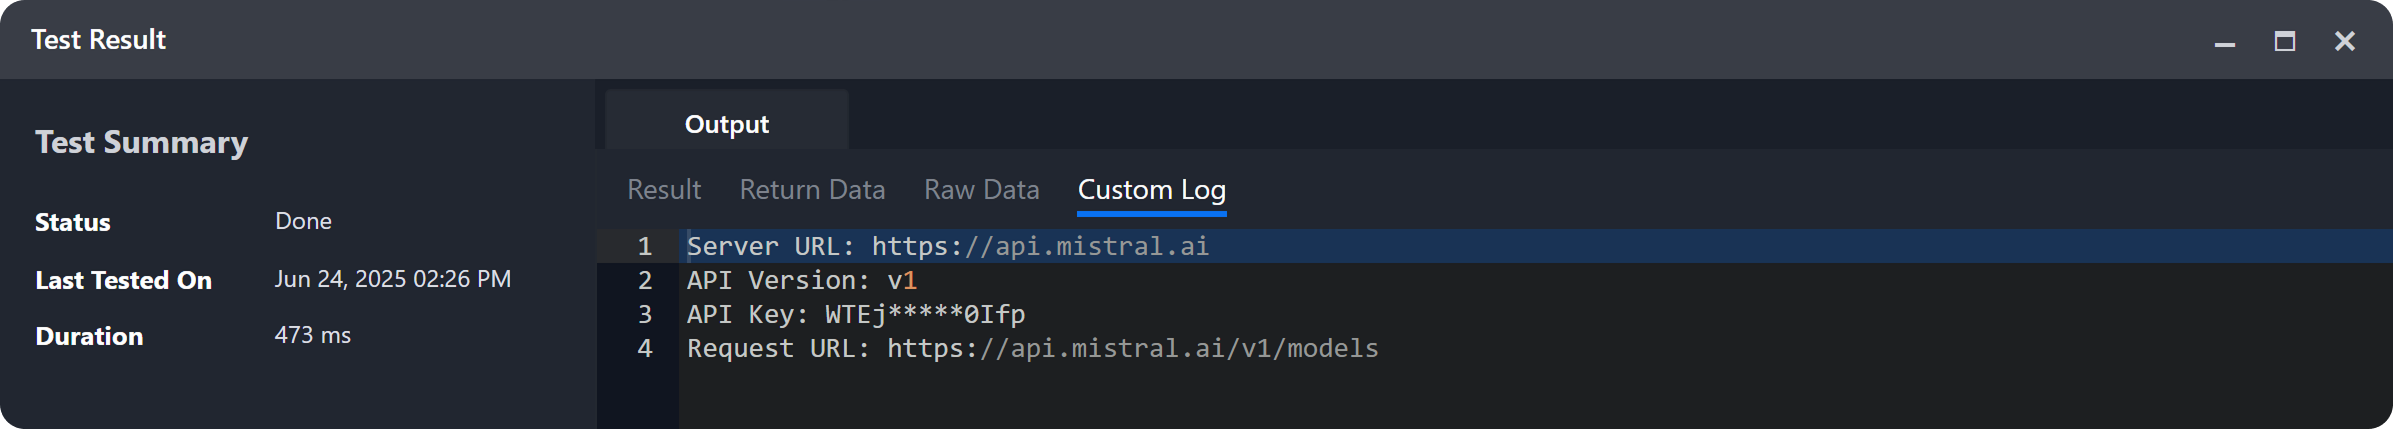Screen dimensions: 2393x429
Task: Maximize the Test Result window
Action: (2284, 41)
